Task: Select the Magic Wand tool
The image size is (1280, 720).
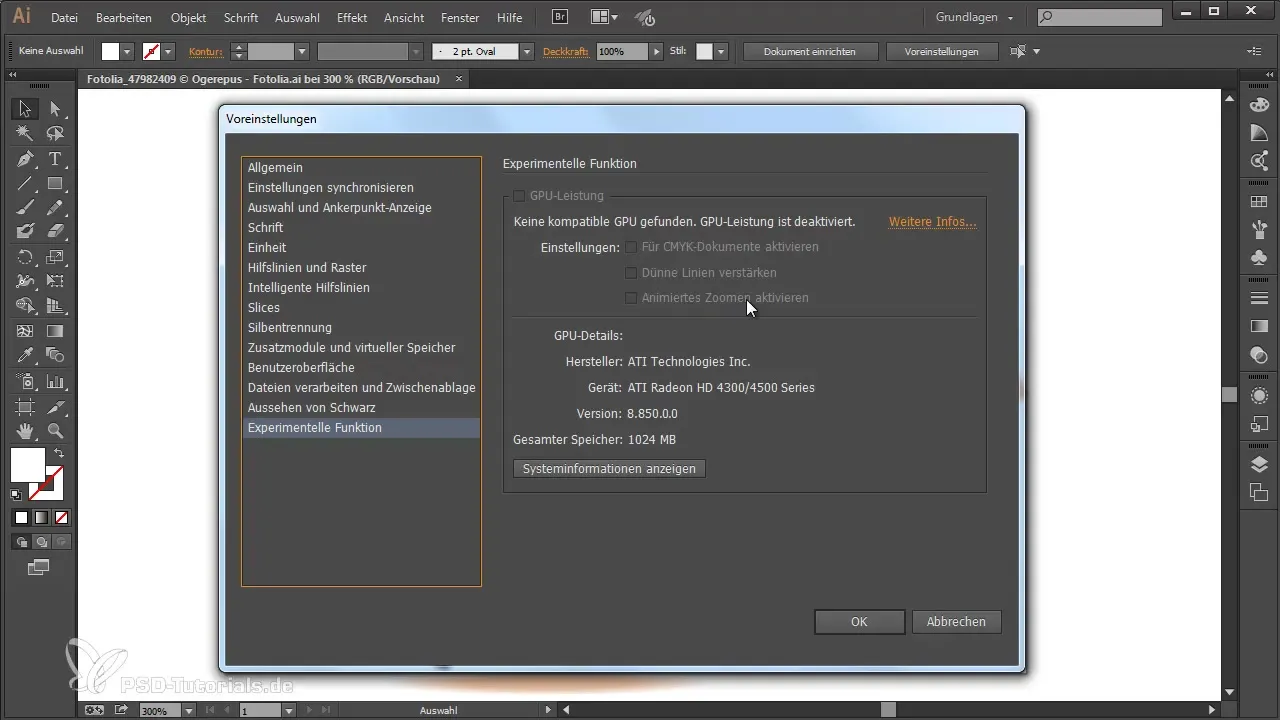Action: [25, 133]
